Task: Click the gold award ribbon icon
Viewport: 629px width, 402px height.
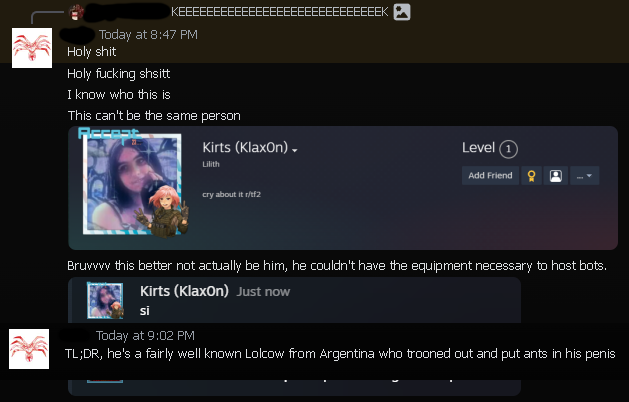Action: [531, 176]
